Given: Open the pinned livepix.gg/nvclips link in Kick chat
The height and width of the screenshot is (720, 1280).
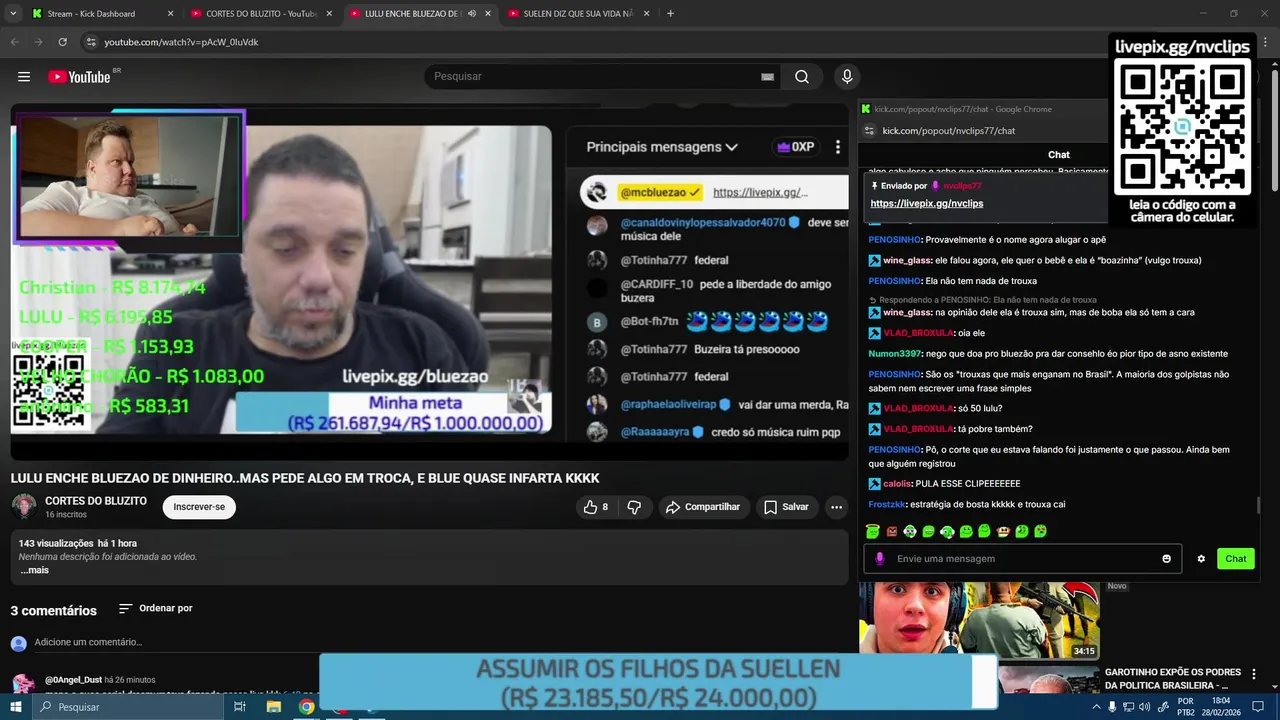Looking at the screenshot, I should 927,203.
